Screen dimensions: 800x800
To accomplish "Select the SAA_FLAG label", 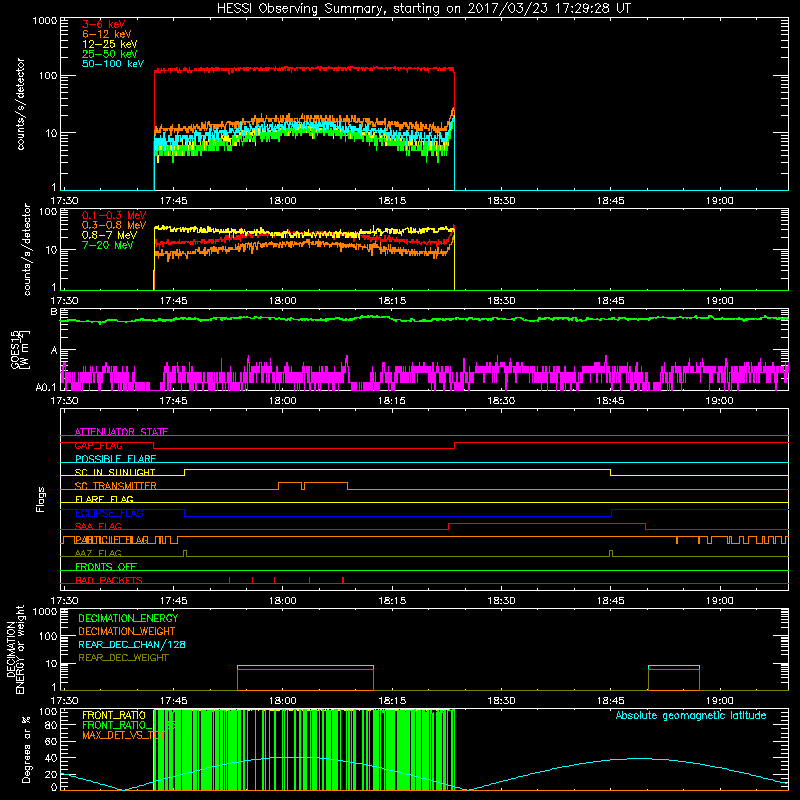I will pyautogui.click(x=98, y=527).
